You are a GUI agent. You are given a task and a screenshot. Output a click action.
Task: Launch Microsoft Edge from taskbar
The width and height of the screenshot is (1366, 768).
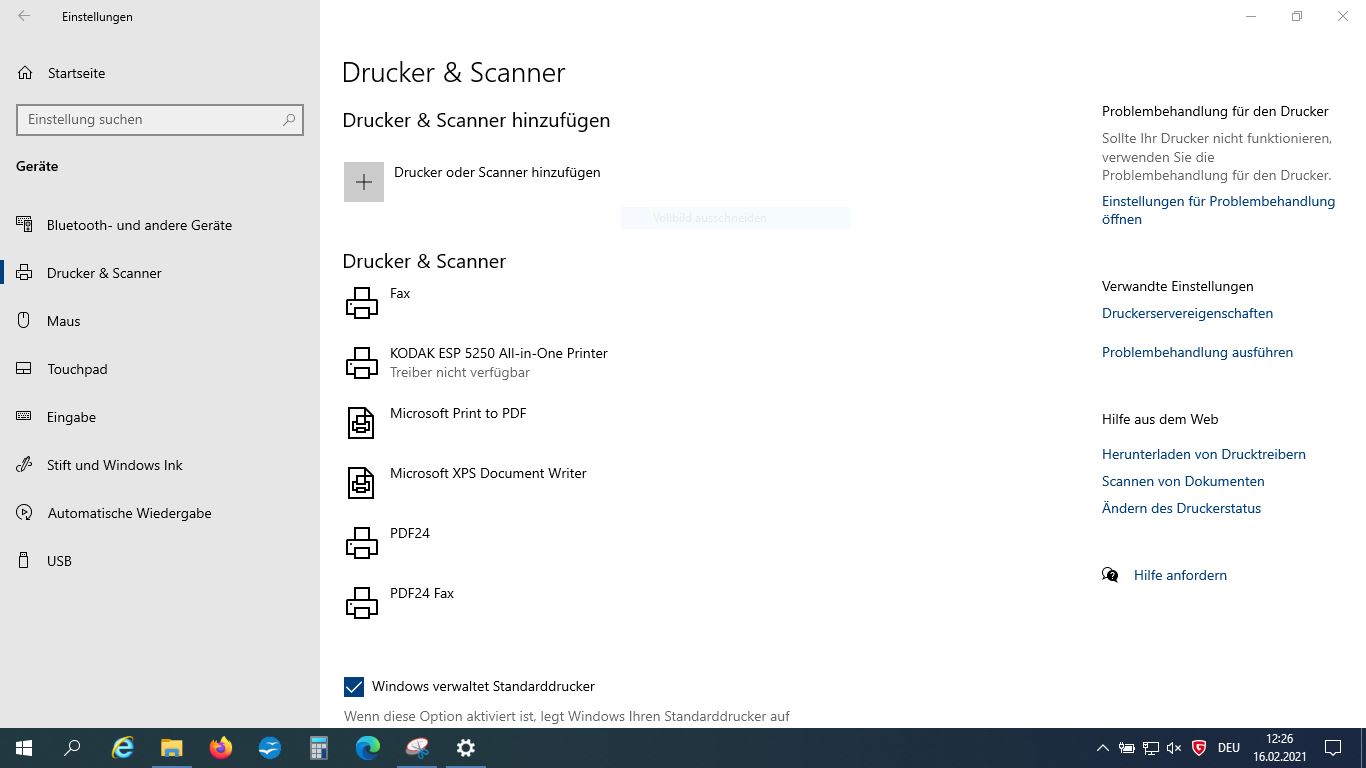(368, 748)
